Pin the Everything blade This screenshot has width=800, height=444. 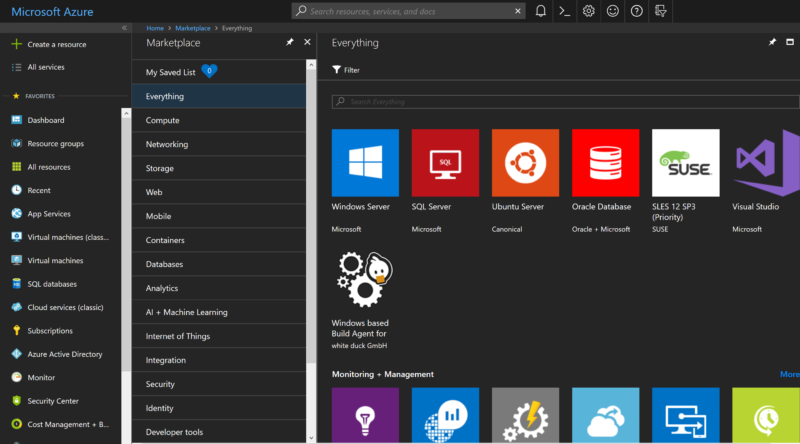pos(773,43)
